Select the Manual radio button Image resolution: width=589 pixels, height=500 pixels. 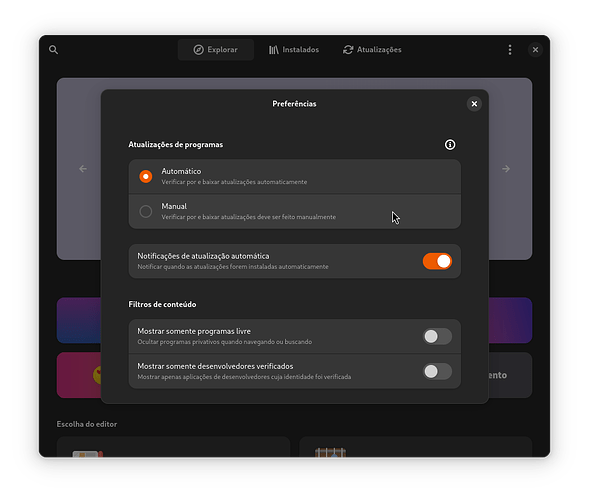(146, 211)
